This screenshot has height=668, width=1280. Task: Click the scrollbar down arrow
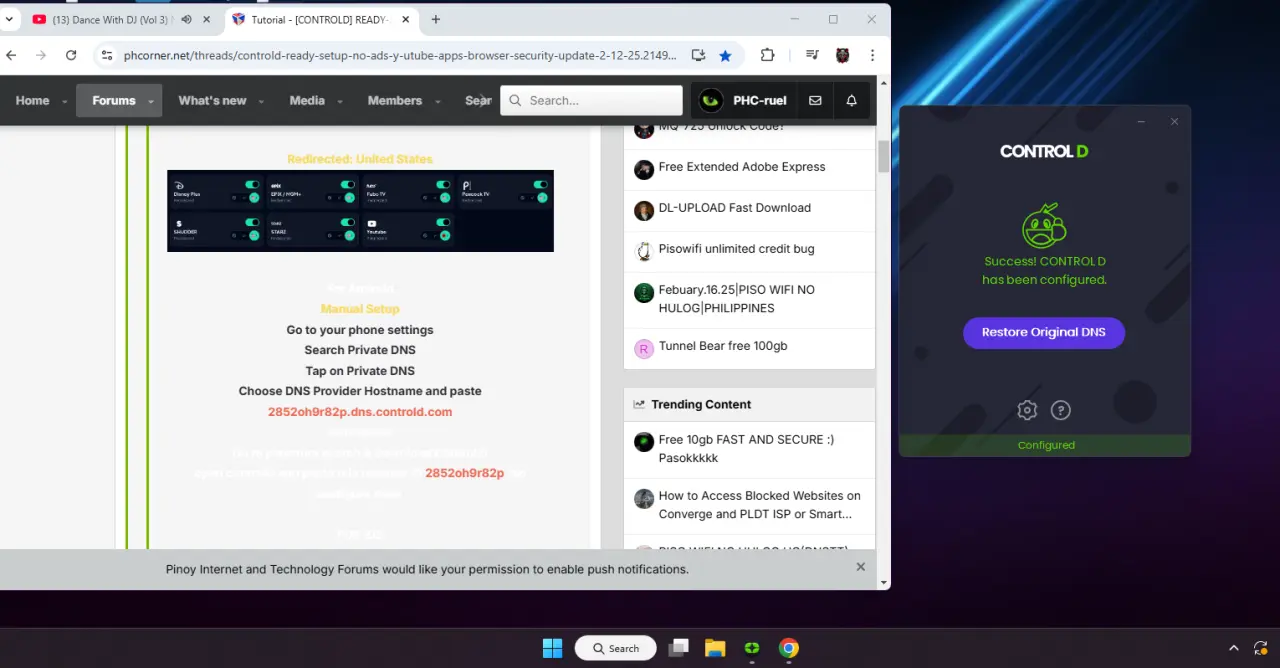pyautogui.click(x=883, y=582)
